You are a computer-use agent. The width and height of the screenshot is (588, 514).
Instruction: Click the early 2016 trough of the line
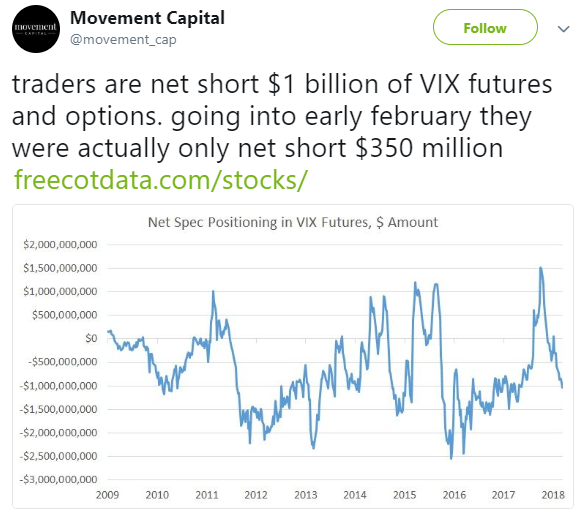coord(451,458)
